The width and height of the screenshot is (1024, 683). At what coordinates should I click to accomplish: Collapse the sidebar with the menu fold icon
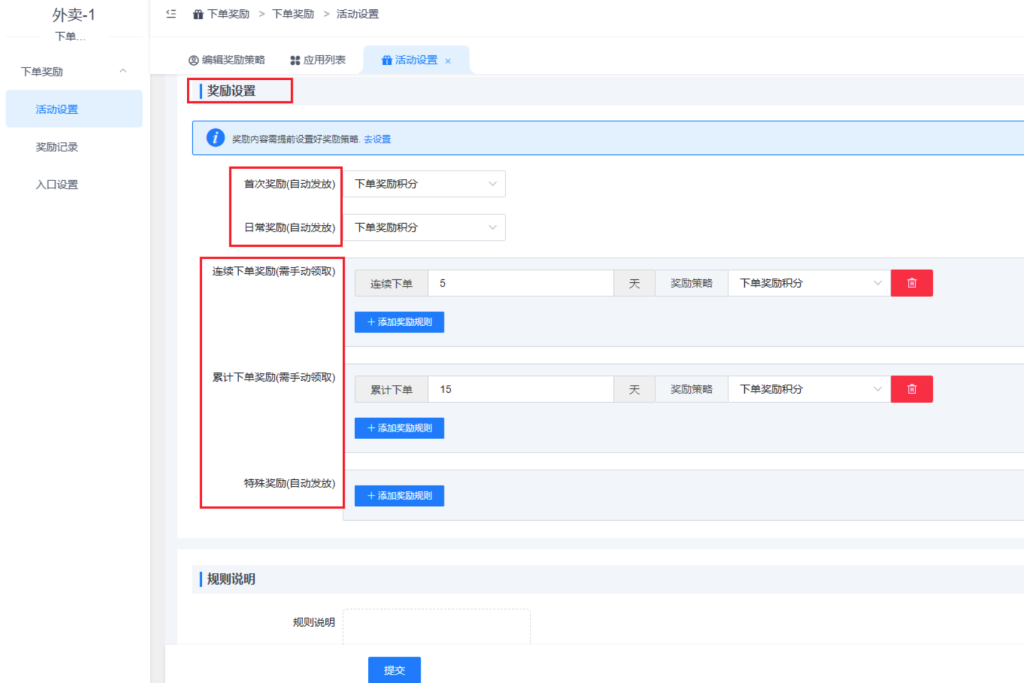pyautogui.click(x=171, y=14)
